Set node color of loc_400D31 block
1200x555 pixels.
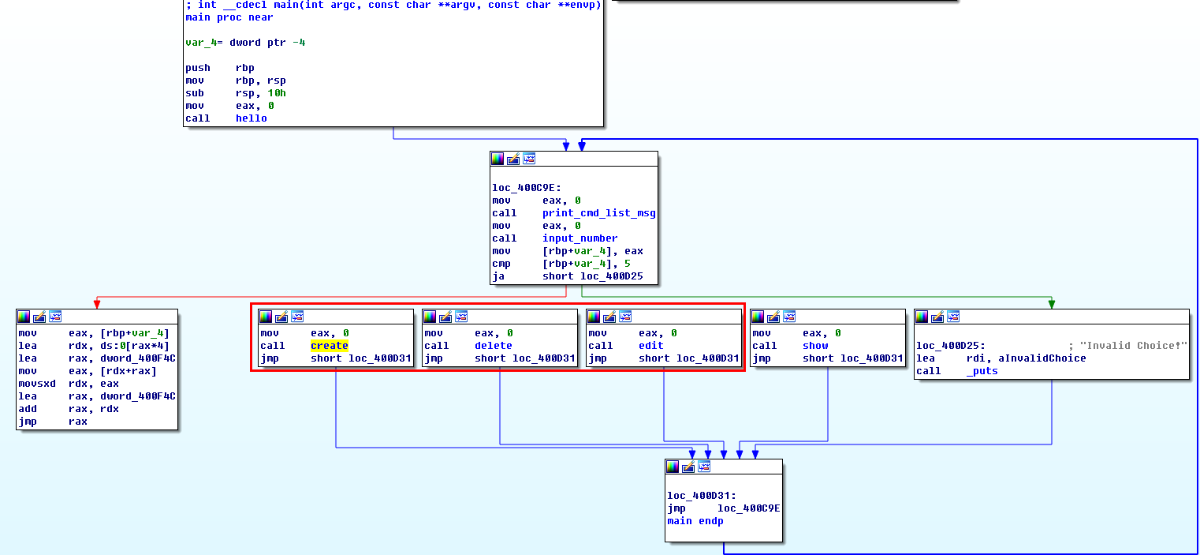point(673,467)
